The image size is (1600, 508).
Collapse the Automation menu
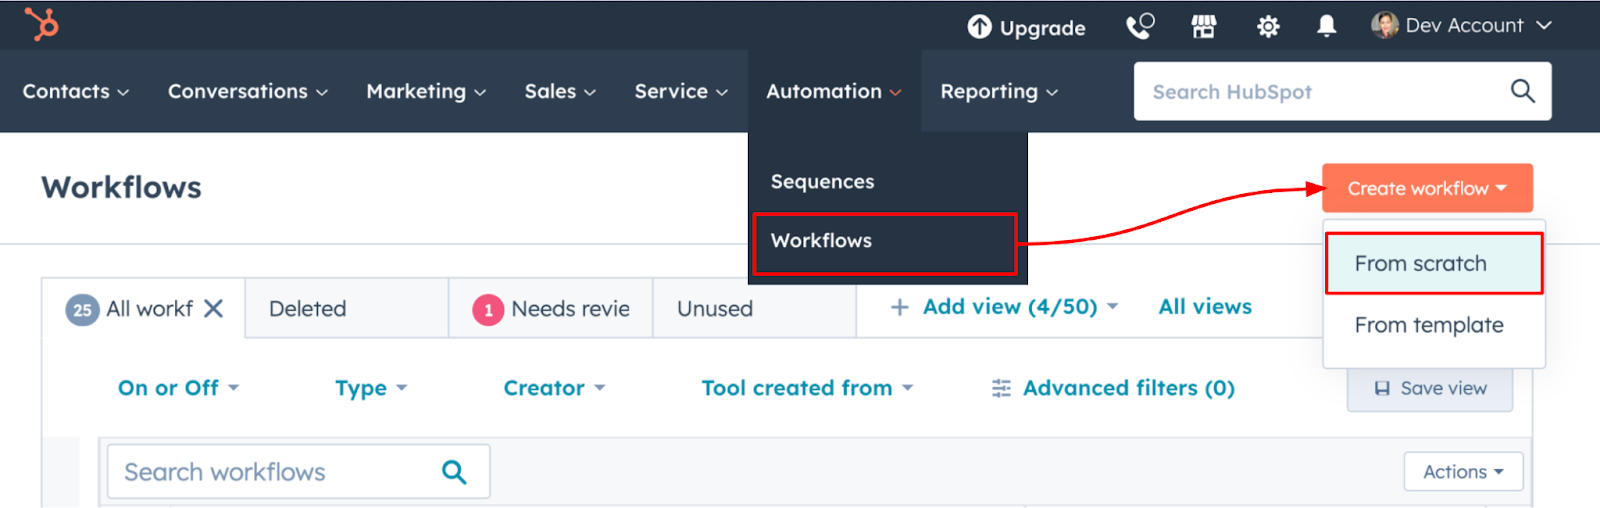[834, 91]
